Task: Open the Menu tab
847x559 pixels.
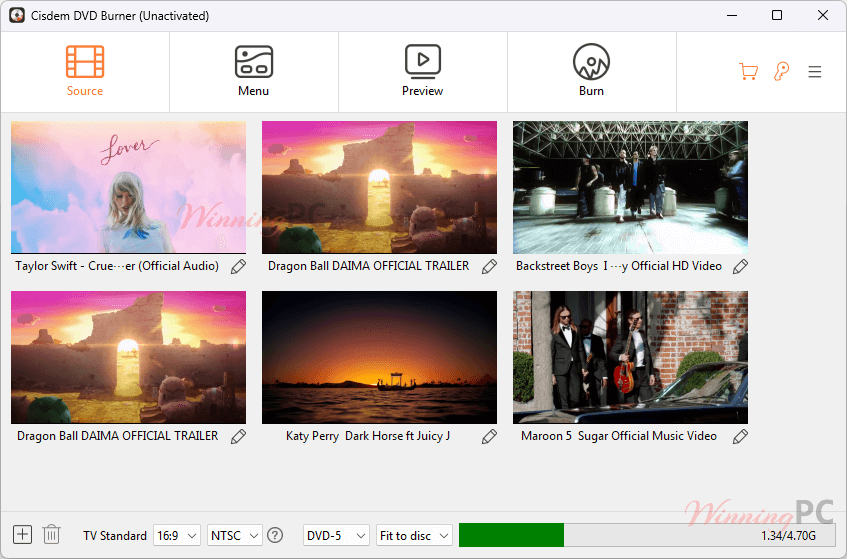Action: [x=253, y=71]
